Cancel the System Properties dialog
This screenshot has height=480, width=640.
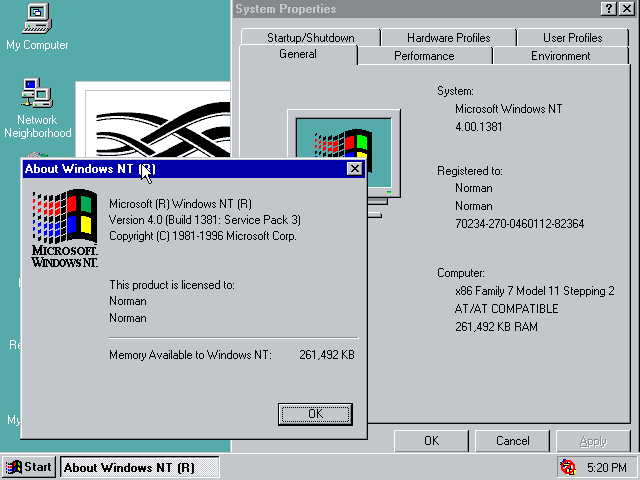pos(512,441)
